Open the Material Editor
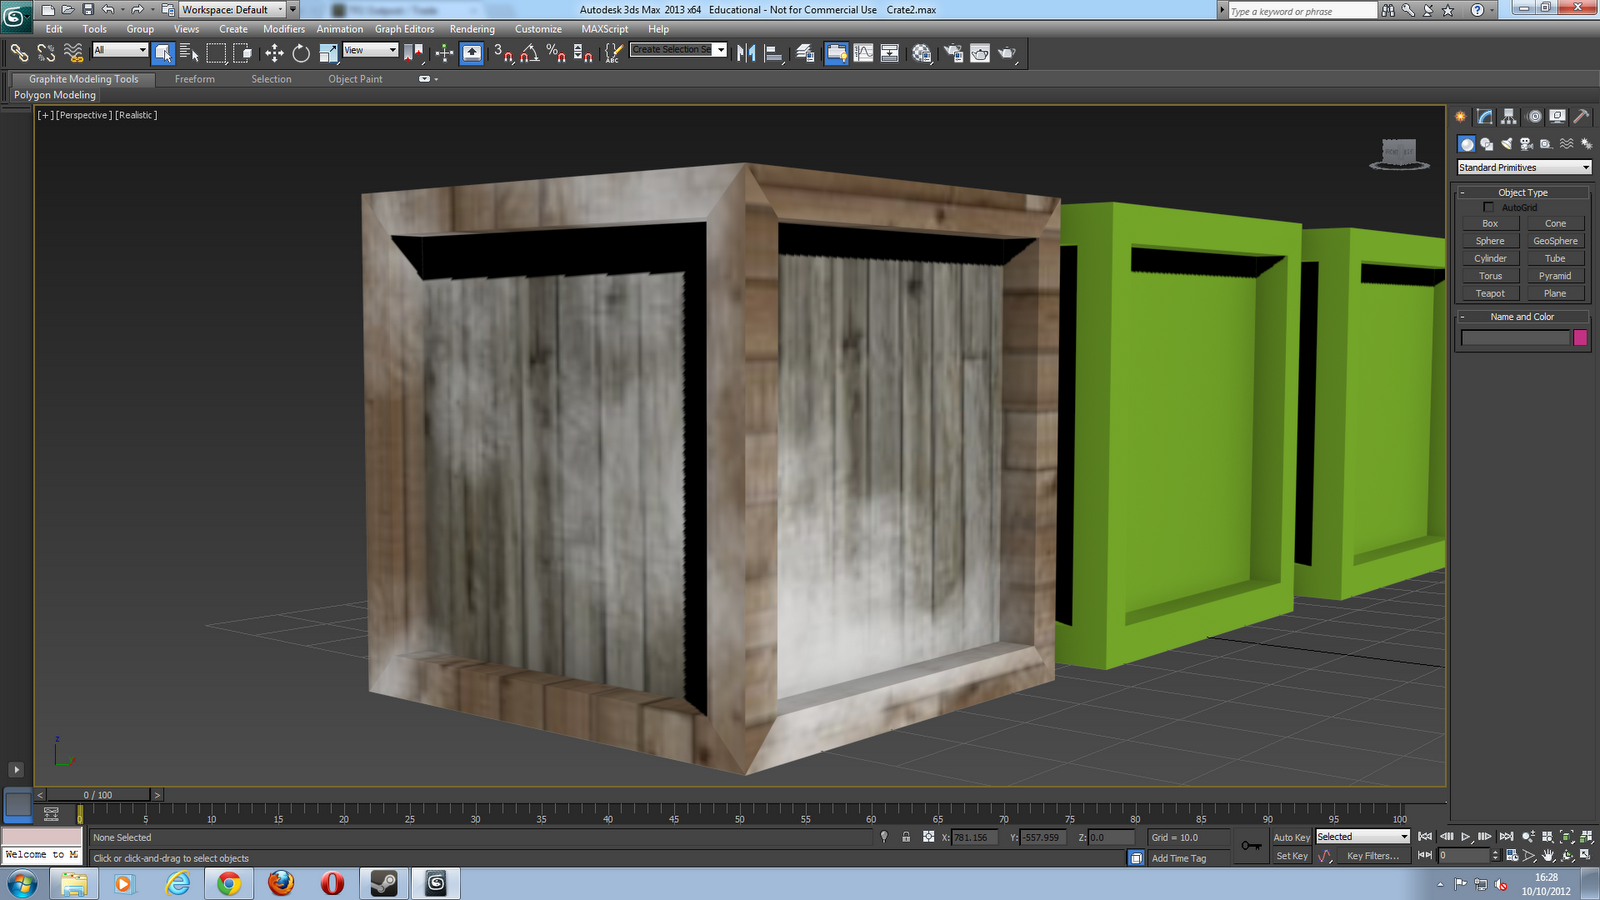 click(922, 53)
